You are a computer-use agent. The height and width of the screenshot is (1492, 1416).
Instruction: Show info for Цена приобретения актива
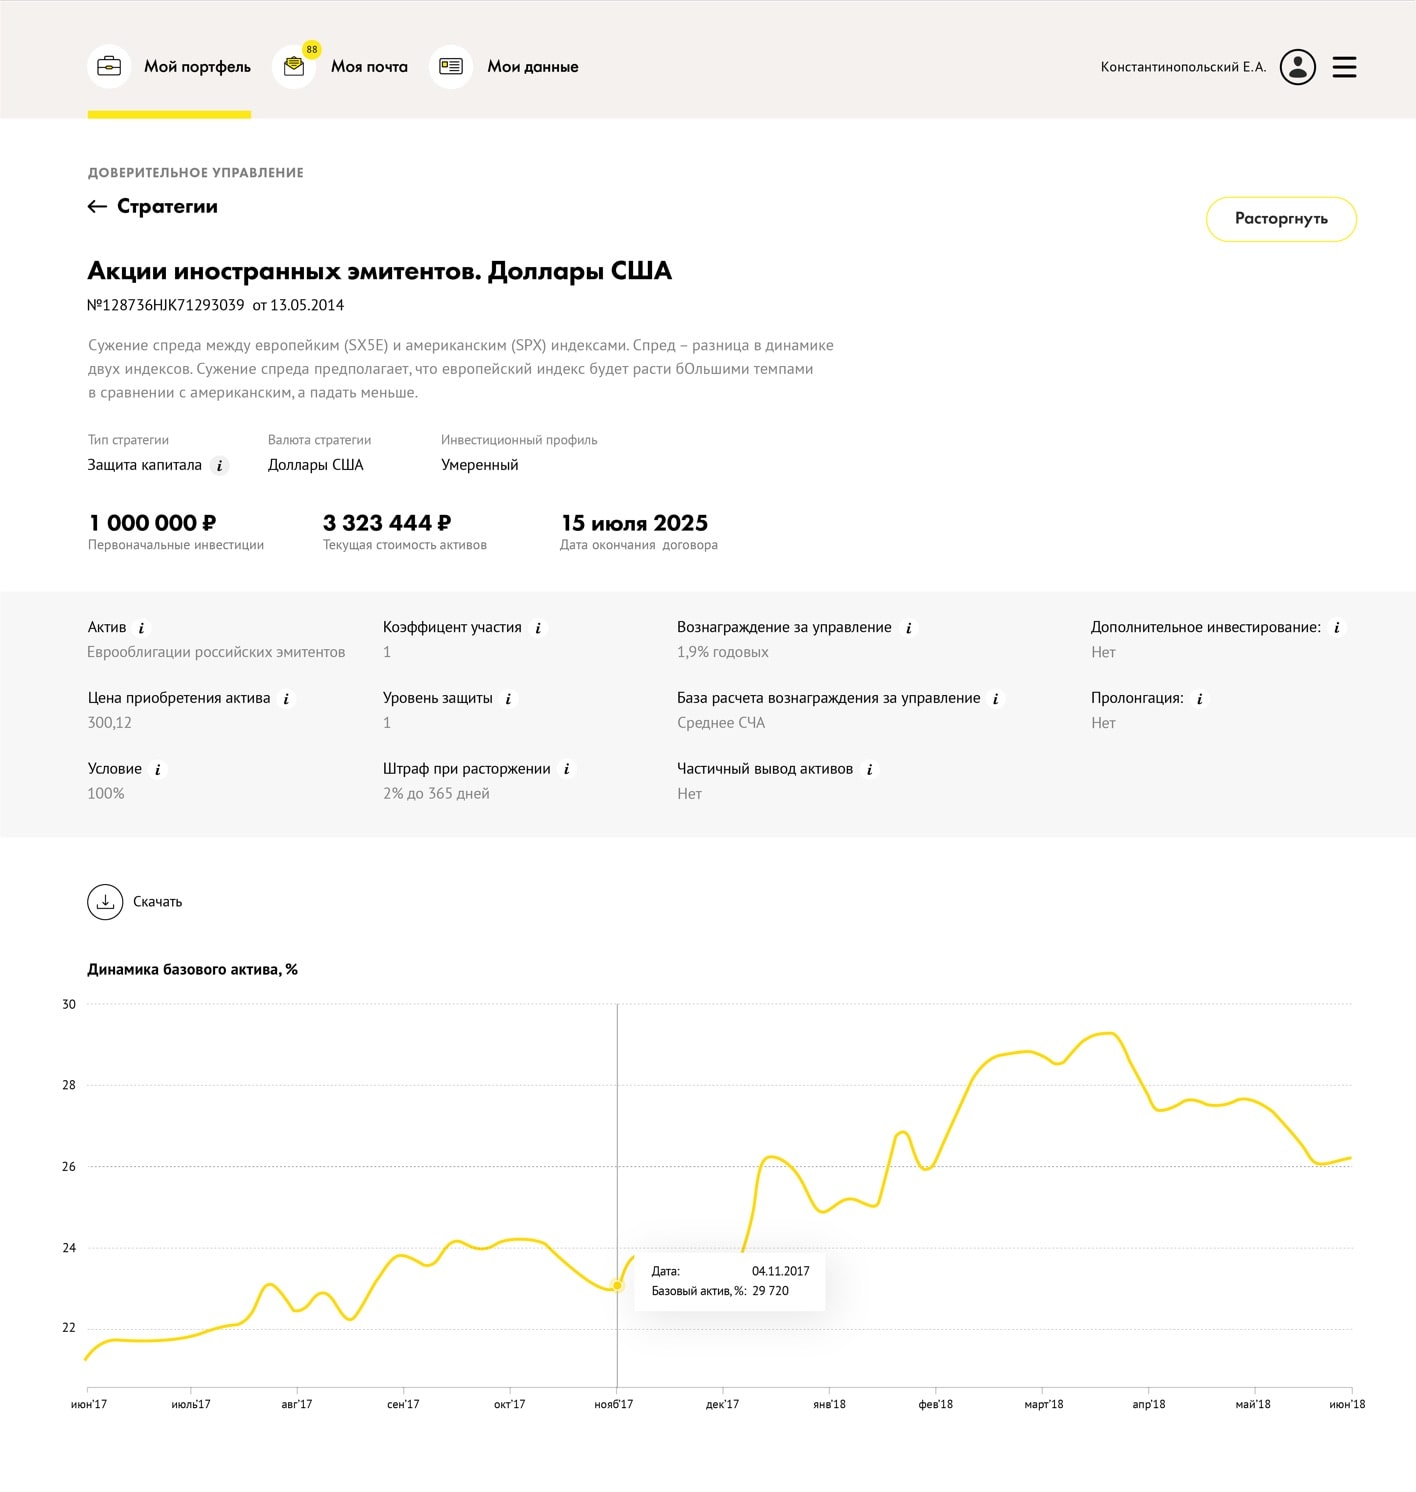tap(286, 699)
